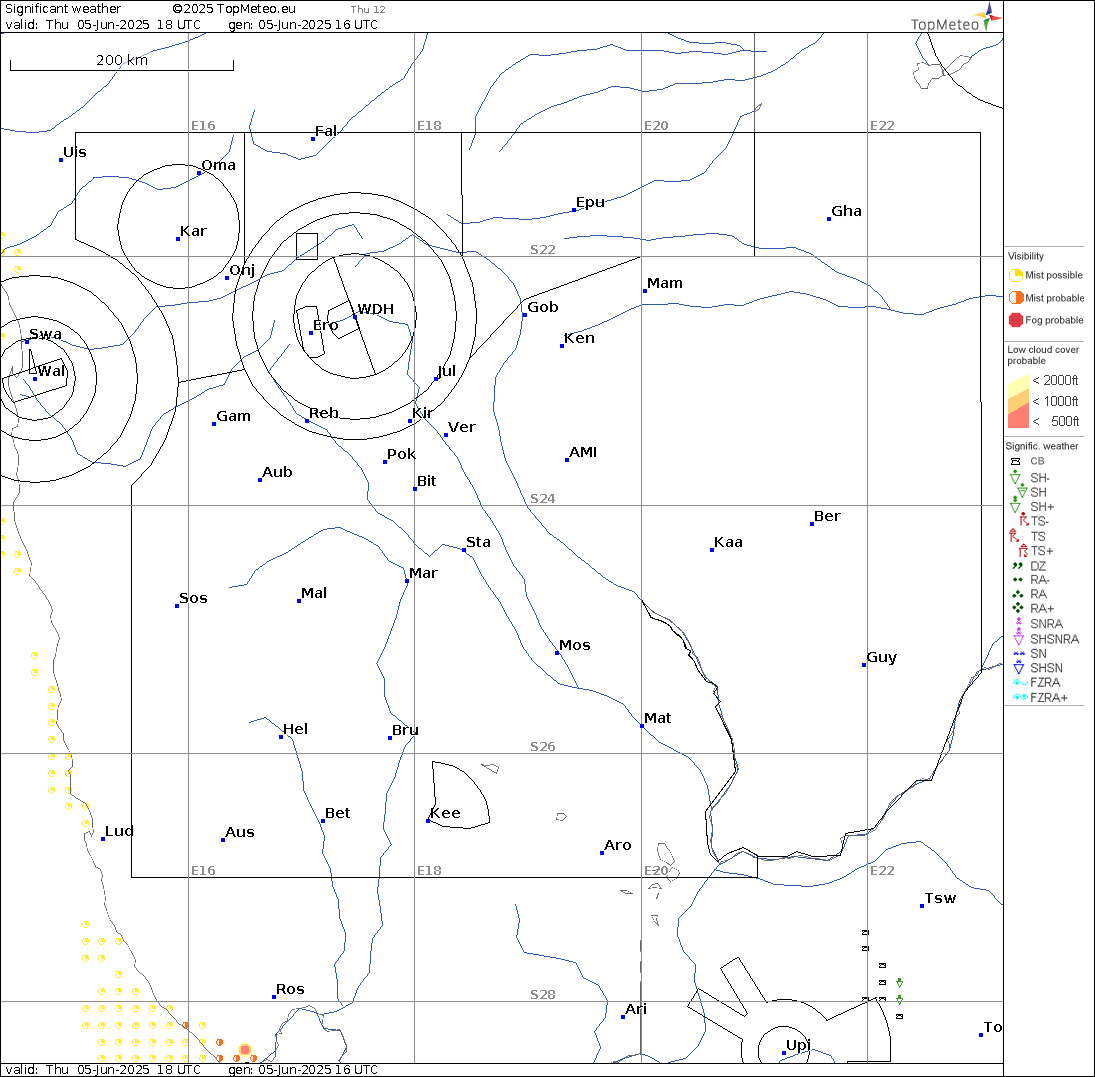
Task: Click the FZRA freezing rain symbol
Action: [x=1020, y=682]
